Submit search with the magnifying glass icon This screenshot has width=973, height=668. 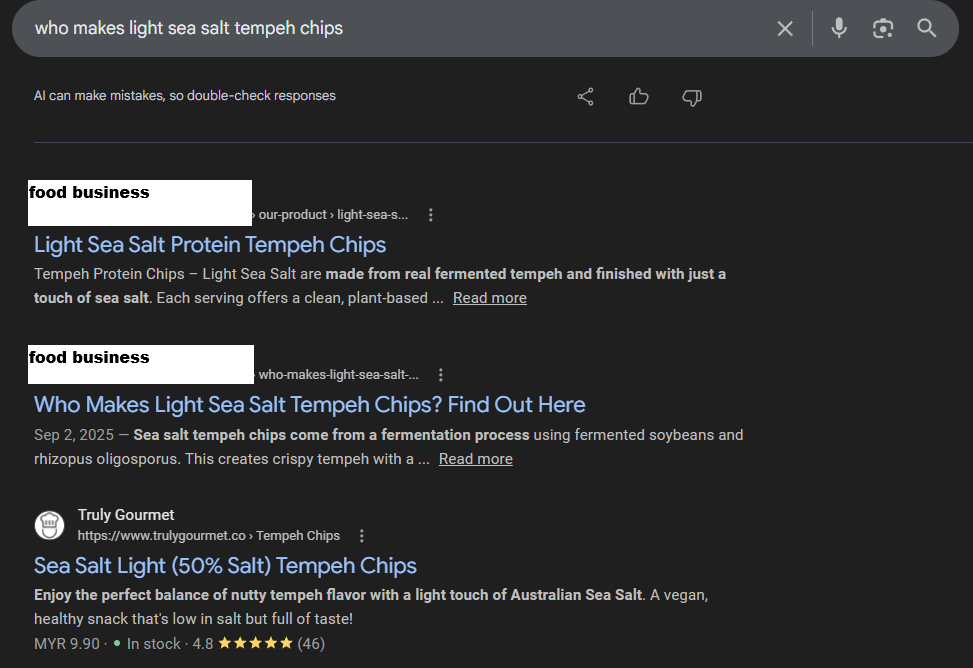tap(927, 28)
